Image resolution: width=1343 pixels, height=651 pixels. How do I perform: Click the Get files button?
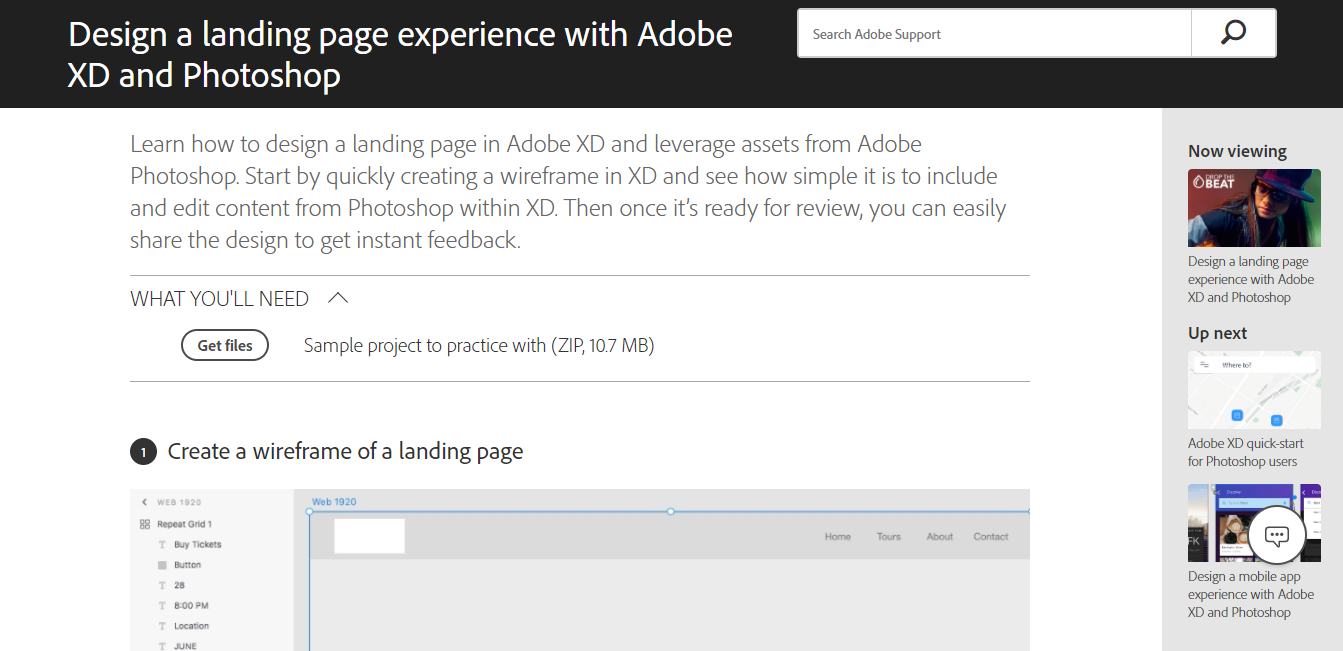click(224, 344)
